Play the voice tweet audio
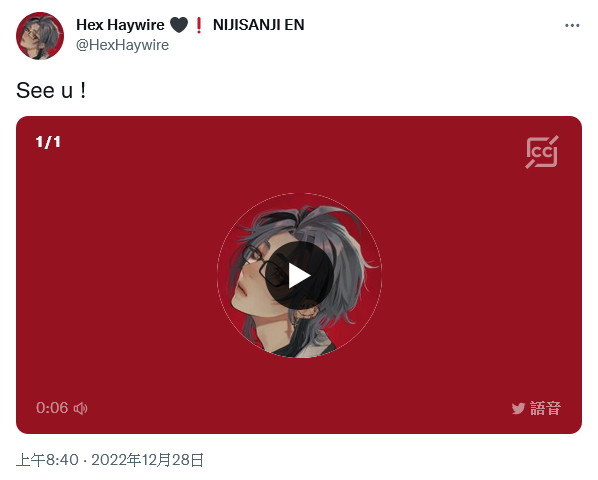This screenshot has height=480, width=598. click(299, 275)
